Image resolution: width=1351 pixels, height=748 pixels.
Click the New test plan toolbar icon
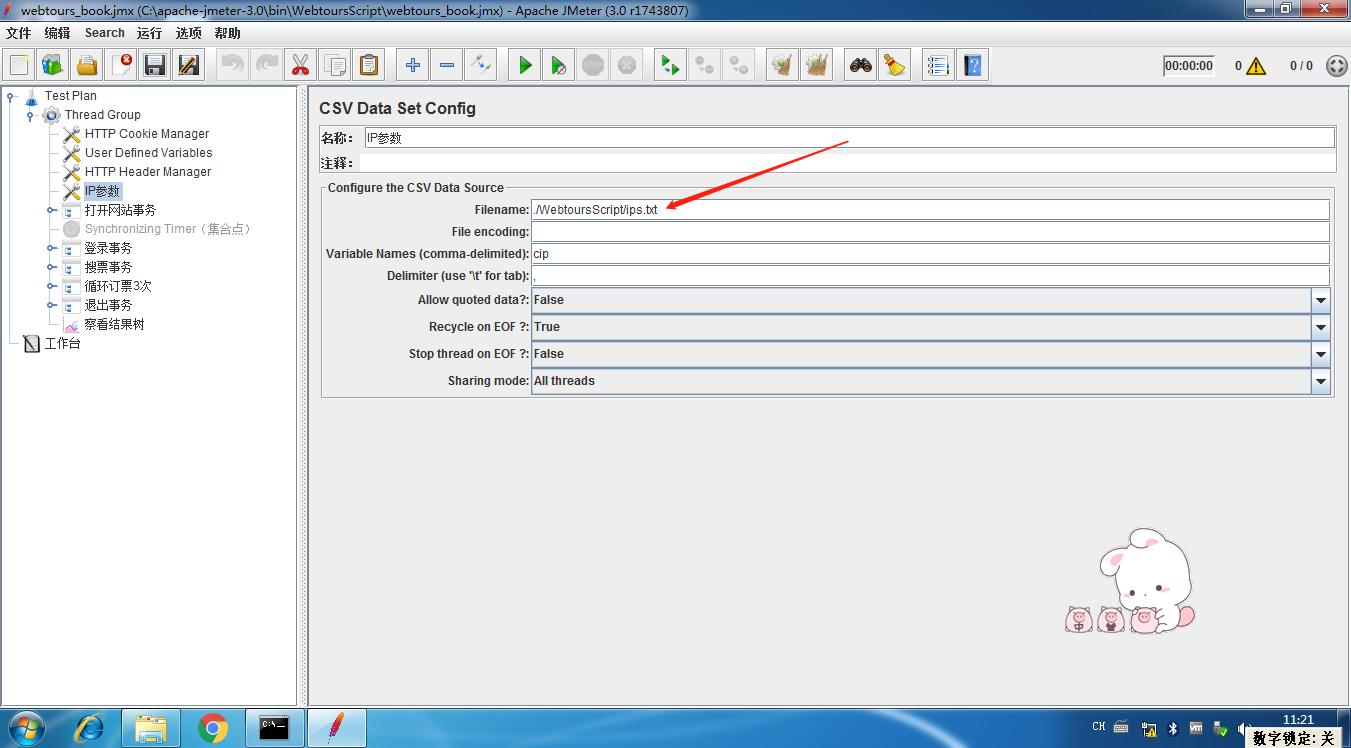click(19, 66)
